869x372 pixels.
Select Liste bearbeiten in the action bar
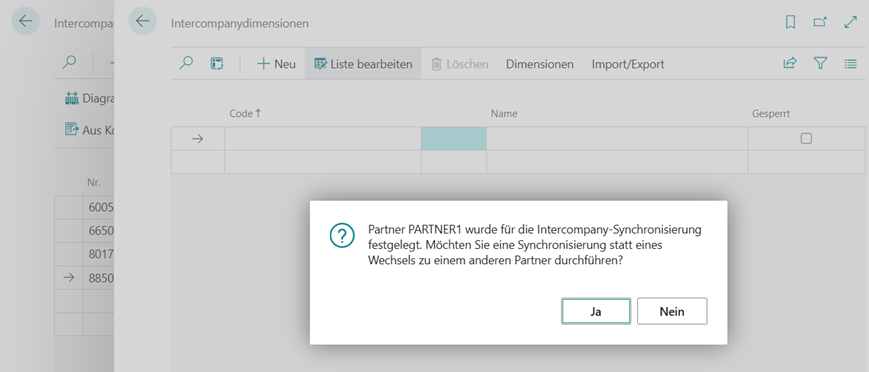tap(363, 64)
